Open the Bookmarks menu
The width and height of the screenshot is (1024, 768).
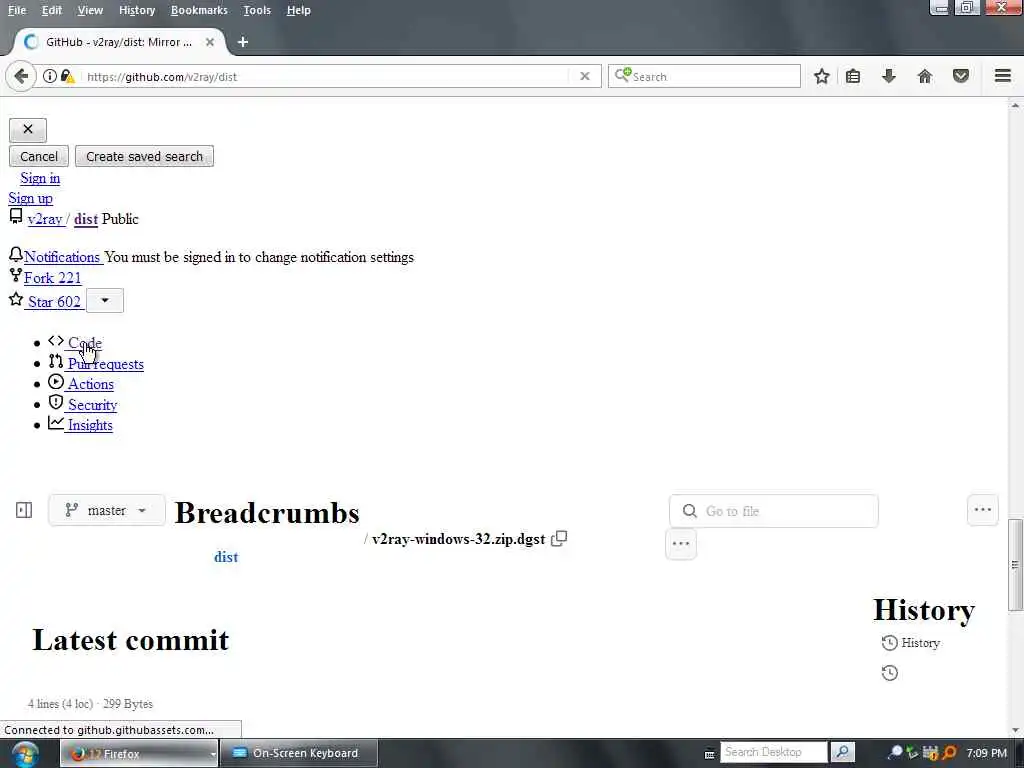tap(199, 10)
